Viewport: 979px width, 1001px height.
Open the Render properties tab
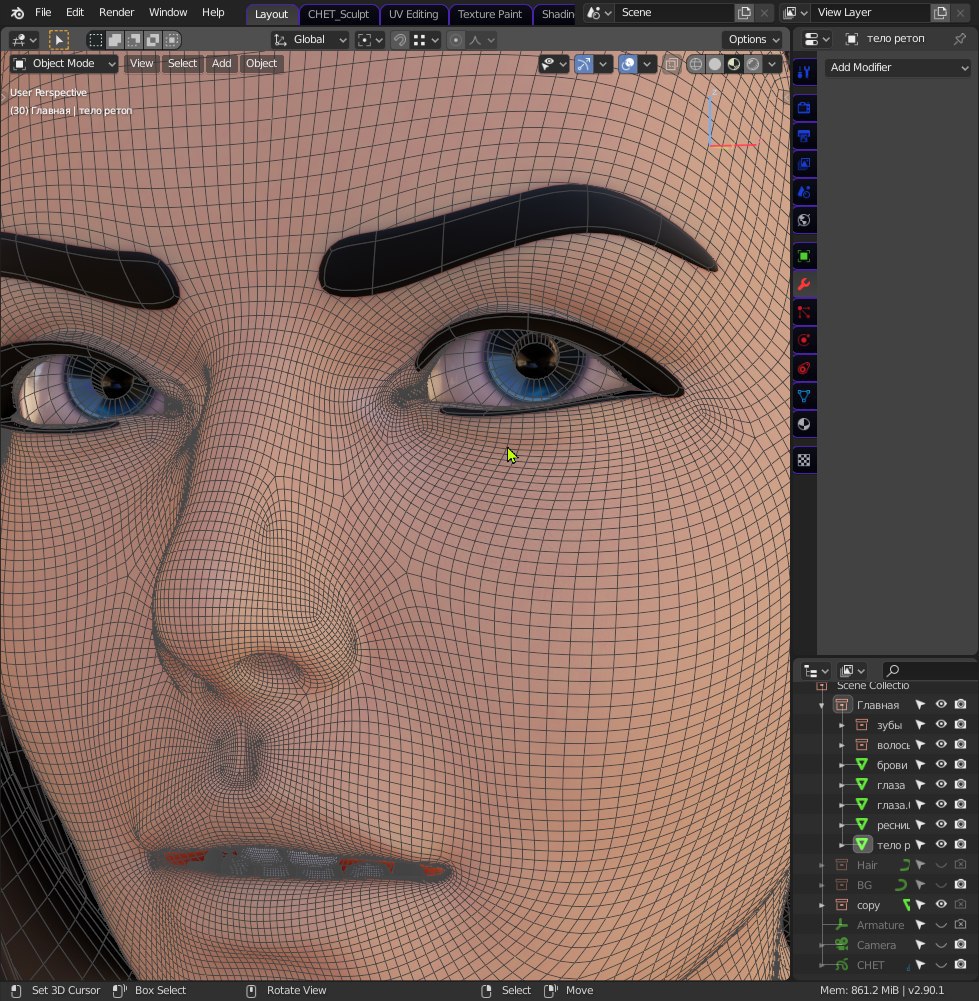pyautogui.click(x=804, y=108)
